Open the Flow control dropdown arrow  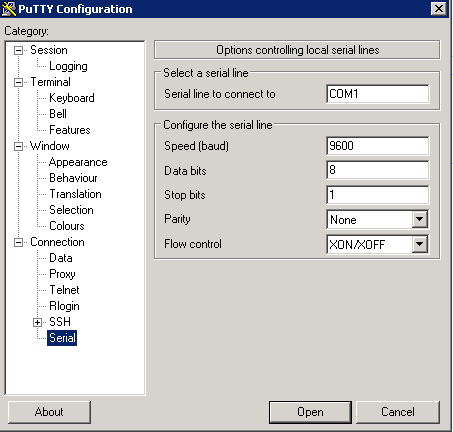(420, 244)
